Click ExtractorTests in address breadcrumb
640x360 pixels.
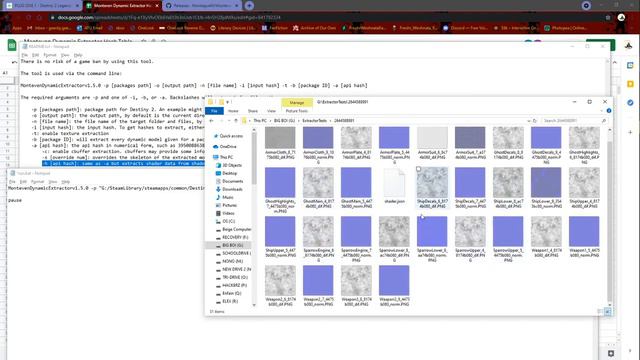tap(314, 121)
